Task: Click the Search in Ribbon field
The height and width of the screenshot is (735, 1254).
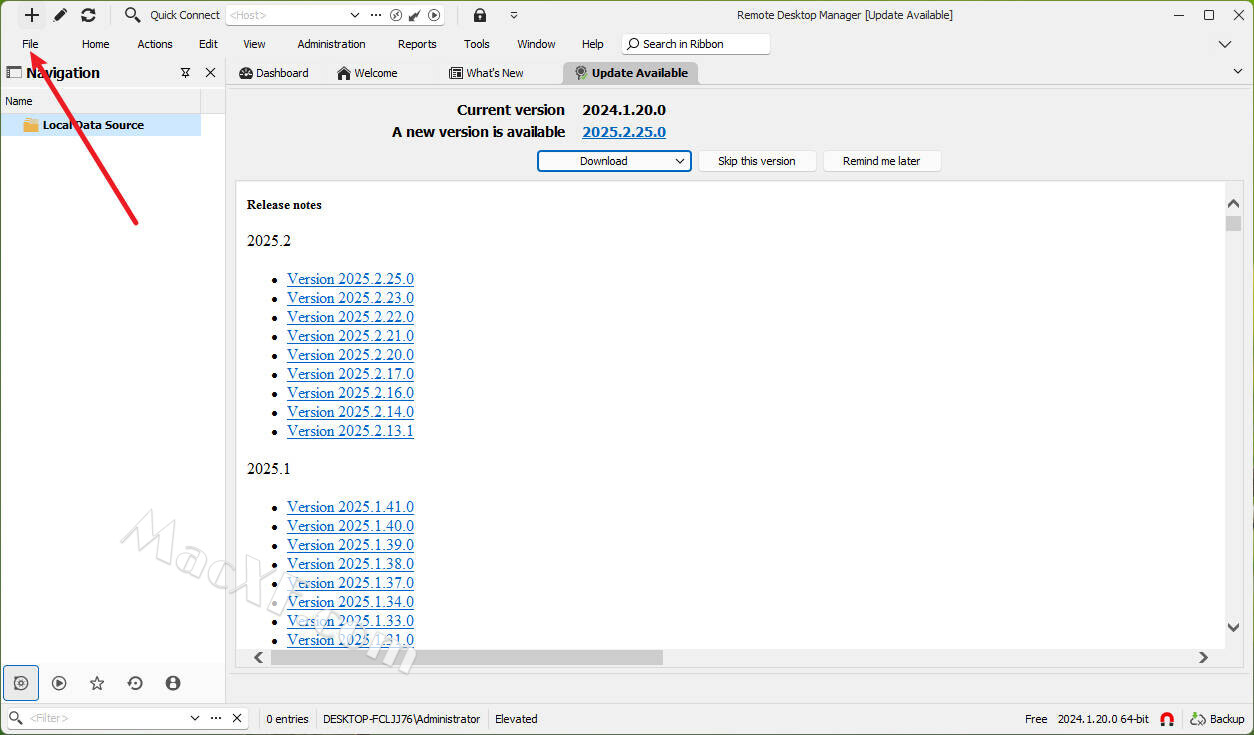Action: pos(696,44)
